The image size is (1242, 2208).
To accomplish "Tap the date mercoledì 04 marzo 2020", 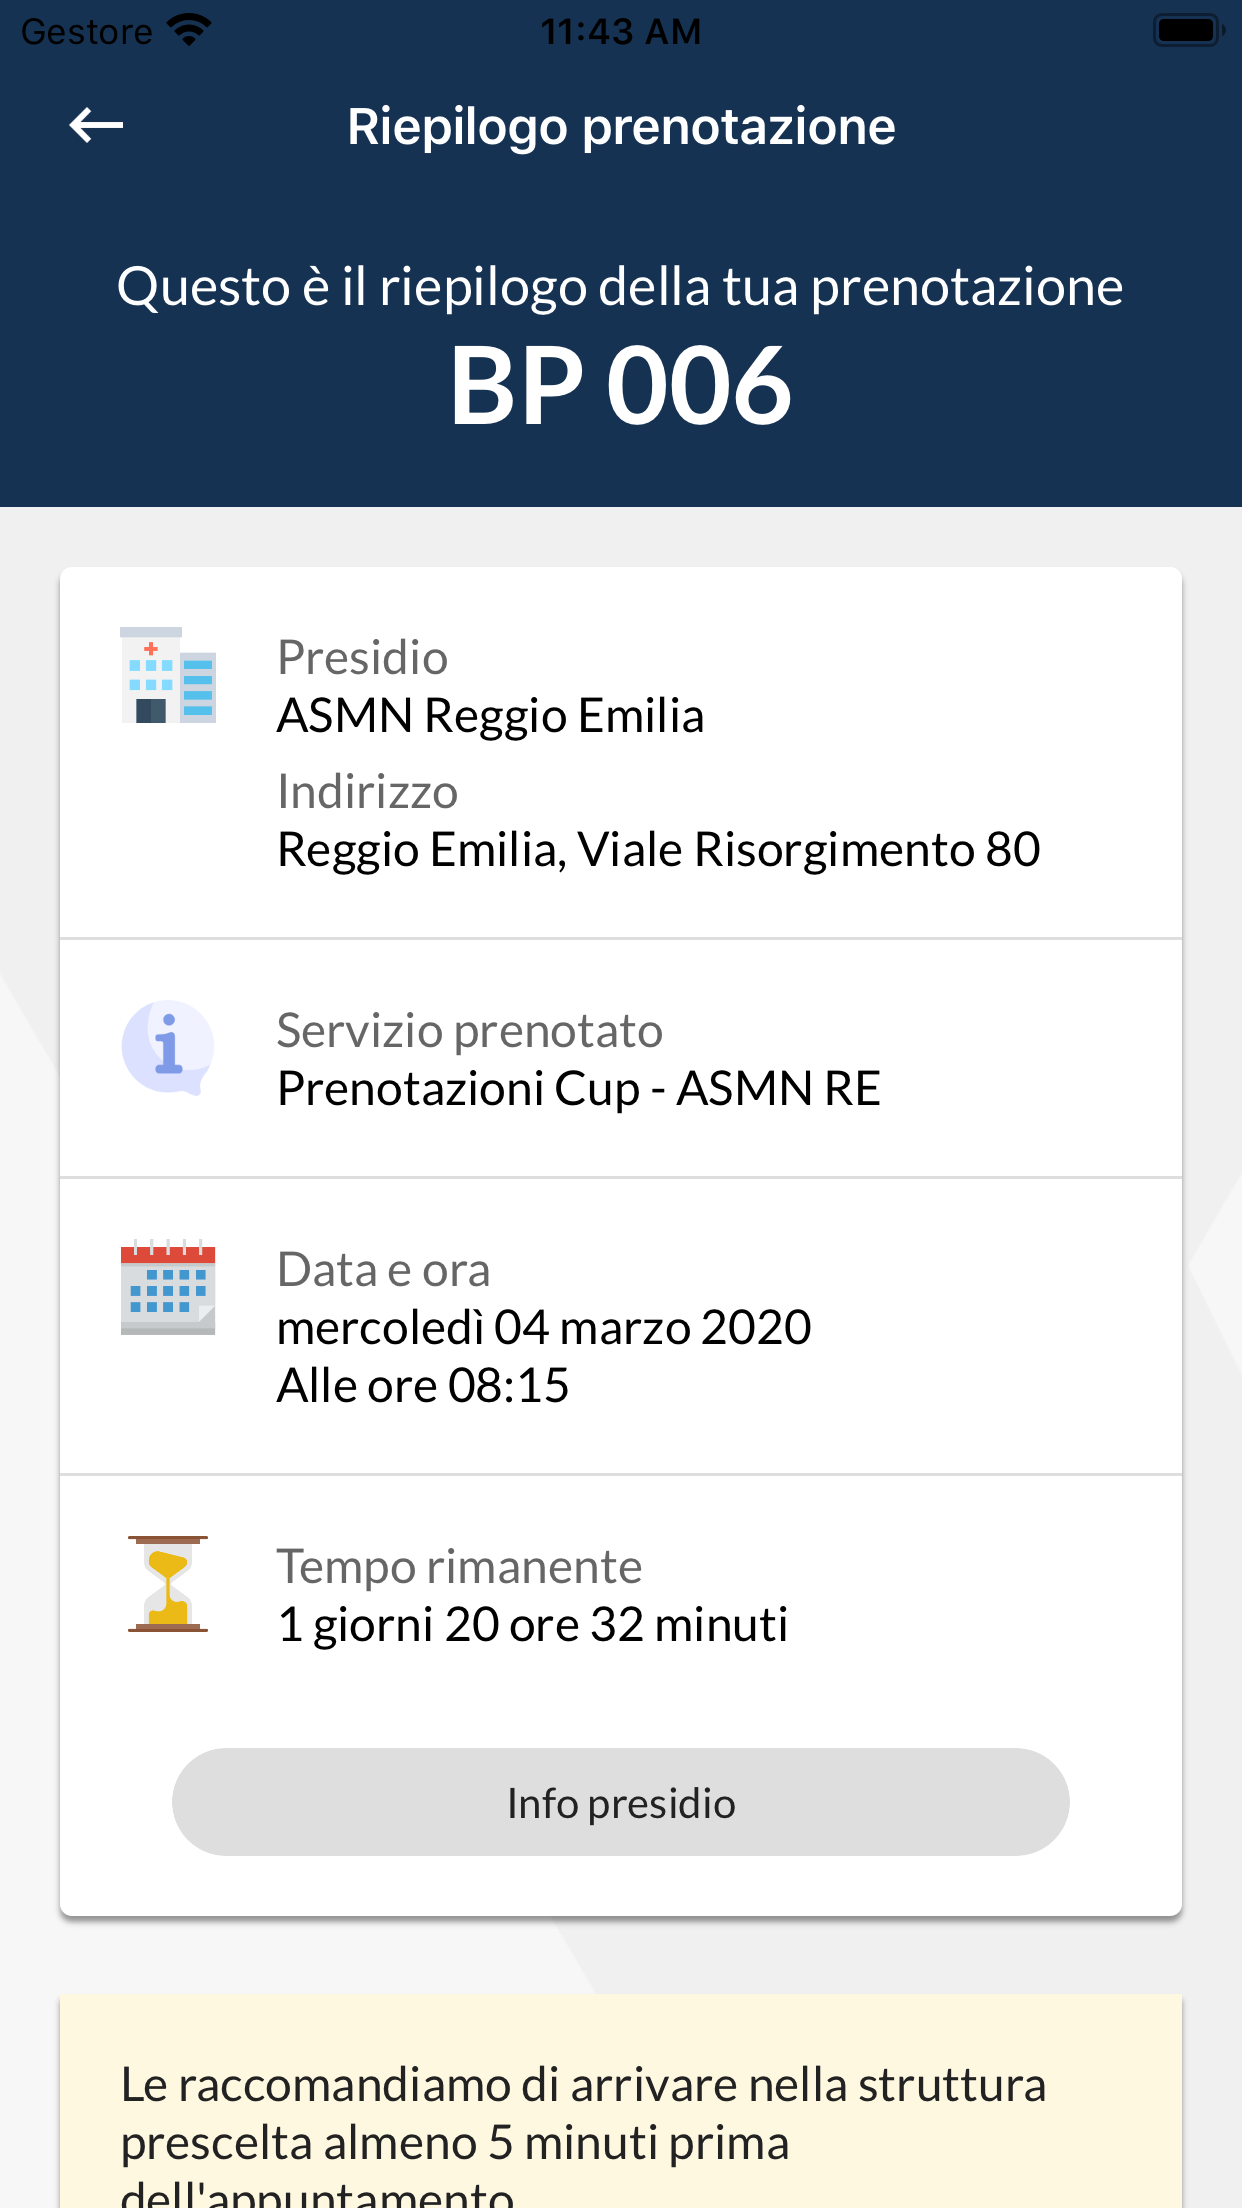I will click(544, 1328).
